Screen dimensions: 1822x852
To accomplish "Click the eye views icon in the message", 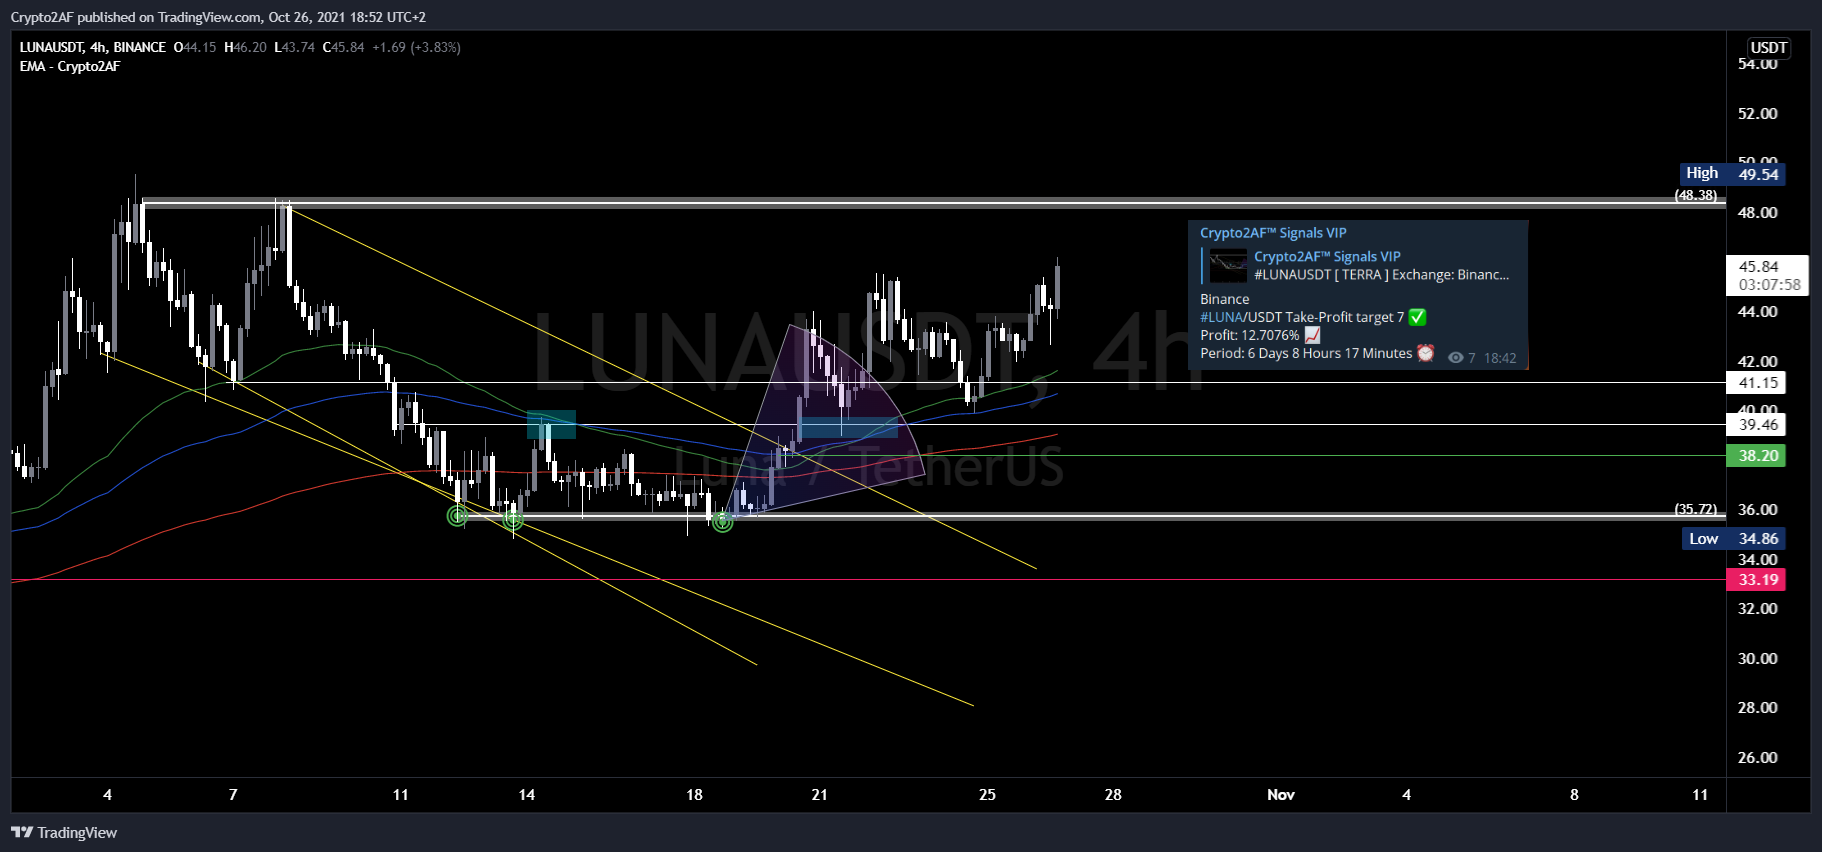I will point(1456,358).
